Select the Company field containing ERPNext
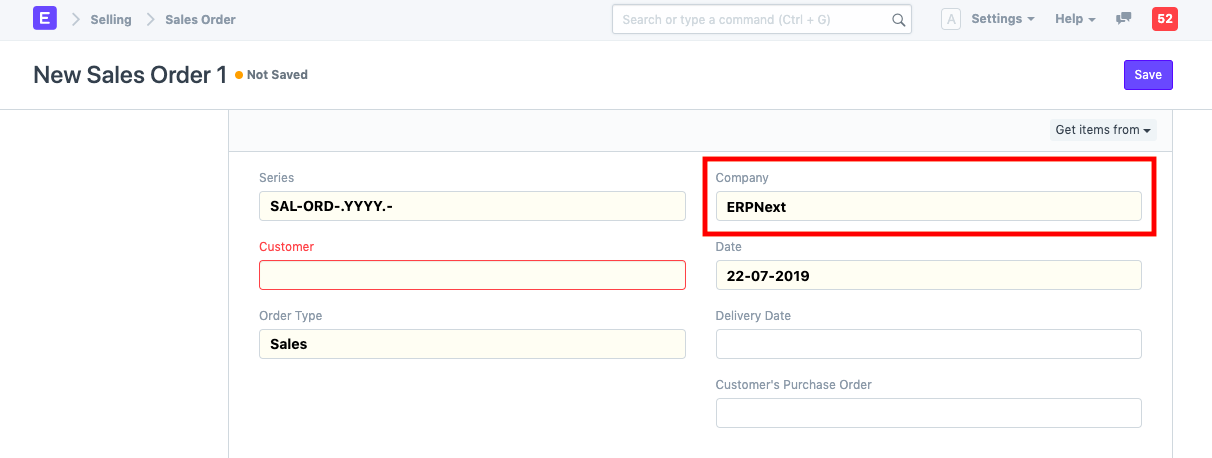Viewport: 1212px width, 458px height. tap(928, 206)
